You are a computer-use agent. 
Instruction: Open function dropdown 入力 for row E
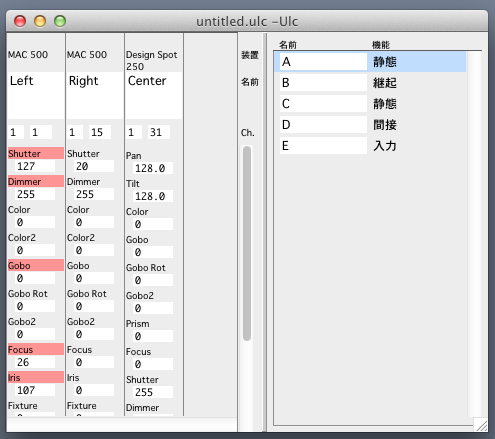click(385, 146)
